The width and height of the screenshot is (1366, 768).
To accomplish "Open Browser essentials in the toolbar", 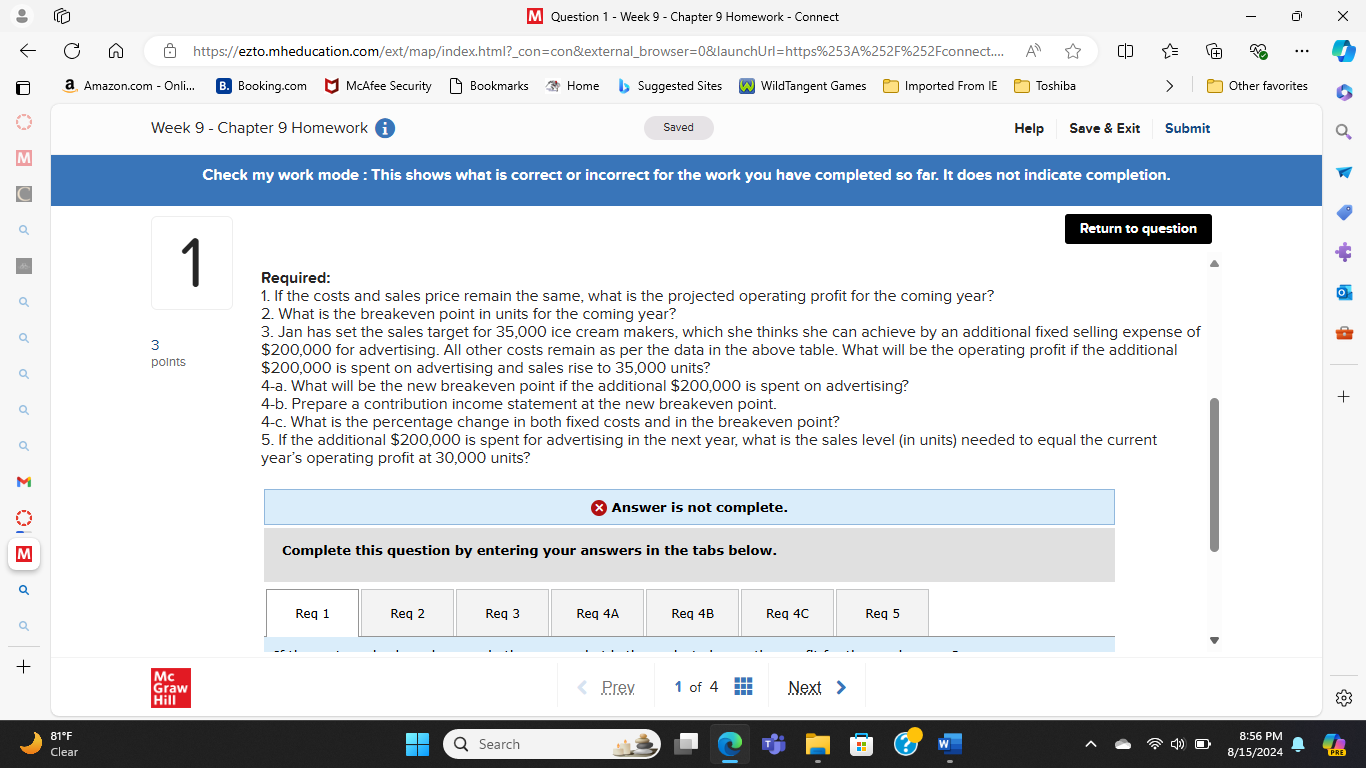I will 1259,51.
